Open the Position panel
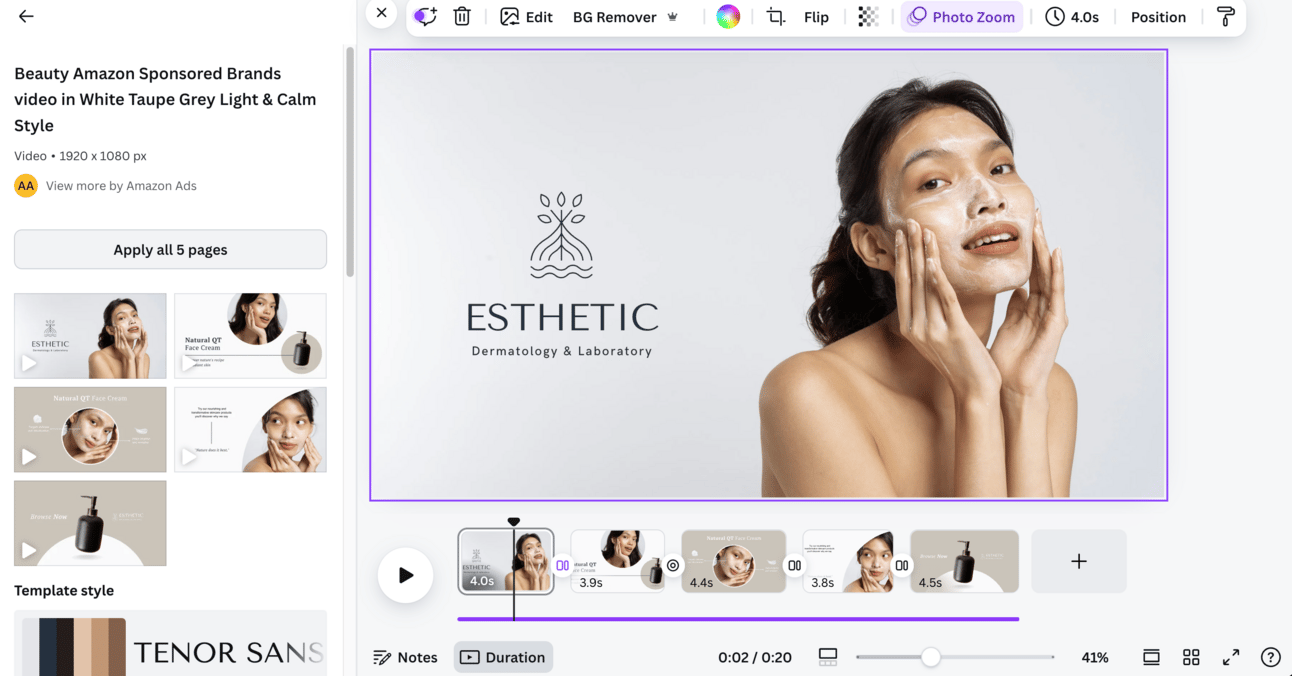The image size is (1292, 676). tap(1158, 17)
